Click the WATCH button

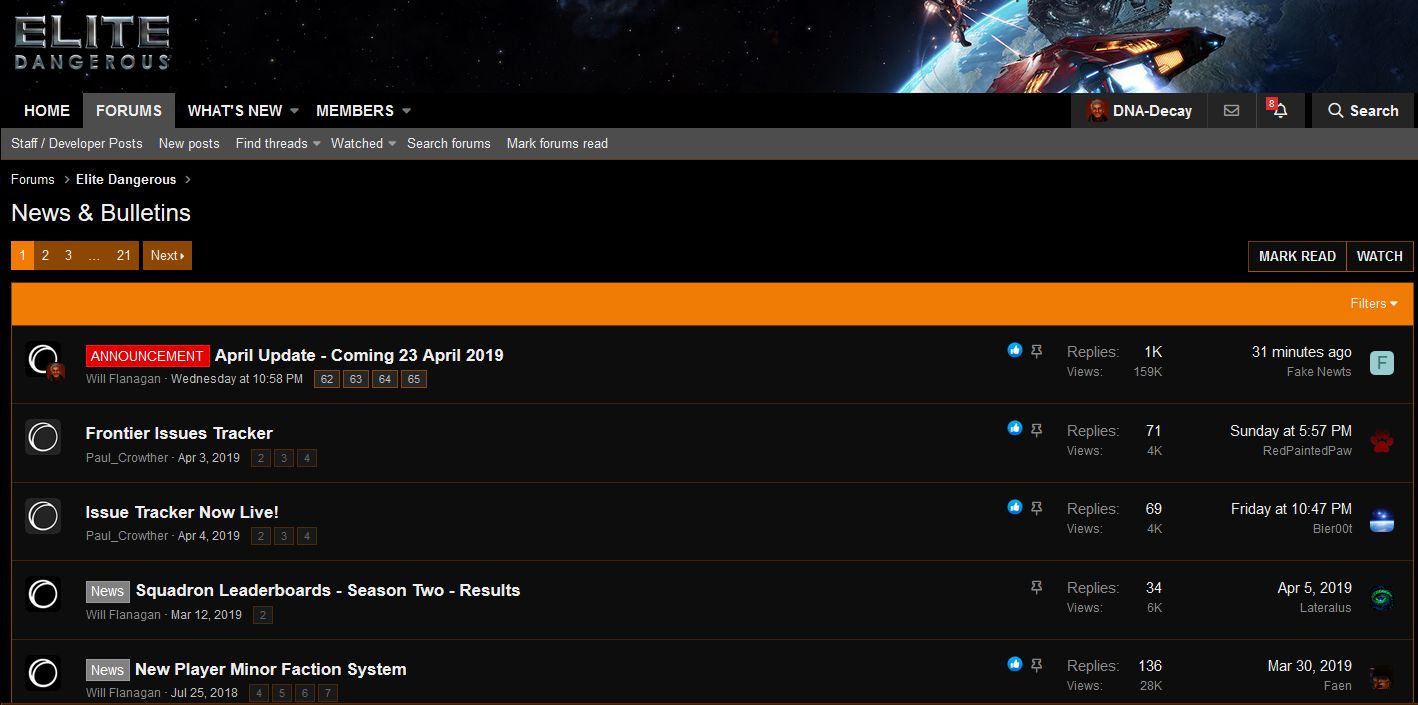pyautogui.click(x=1380, y=256)
